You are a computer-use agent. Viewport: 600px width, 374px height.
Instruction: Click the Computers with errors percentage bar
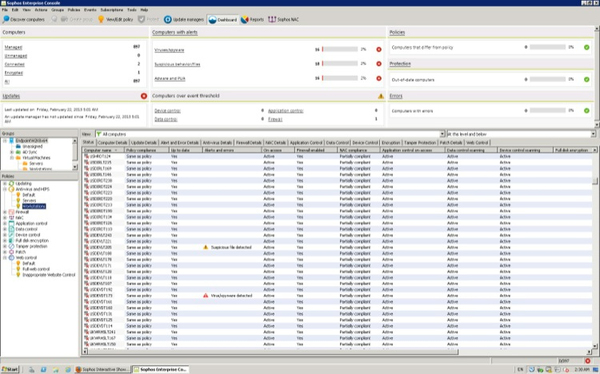pyautogui.click(x=548, y=110)
